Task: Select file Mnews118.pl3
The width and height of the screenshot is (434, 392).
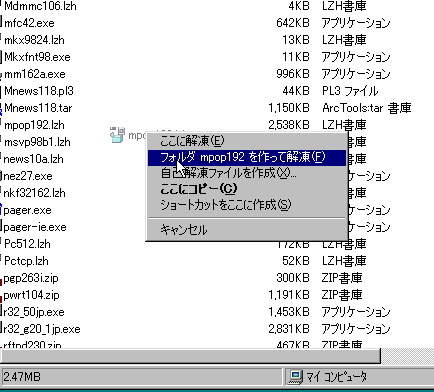Action: (x=39, y=91)
